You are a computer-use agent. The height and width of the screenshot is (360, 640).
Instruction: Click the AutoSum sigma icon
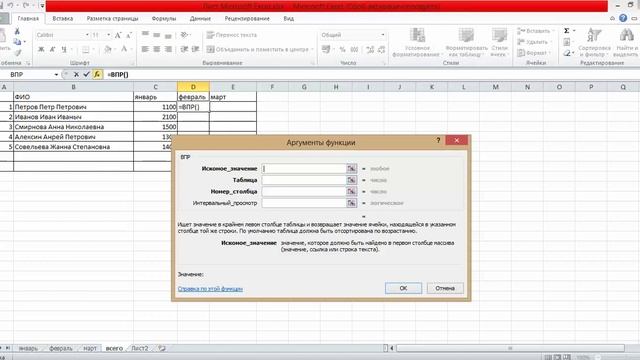pos(567,31)
